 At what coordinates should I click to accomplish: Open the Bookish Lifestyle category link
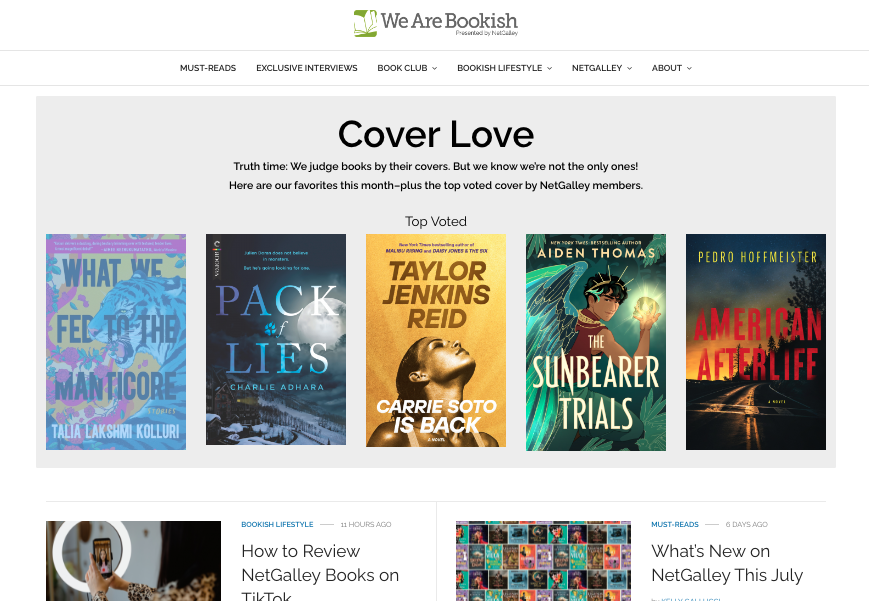click(277, 524)
